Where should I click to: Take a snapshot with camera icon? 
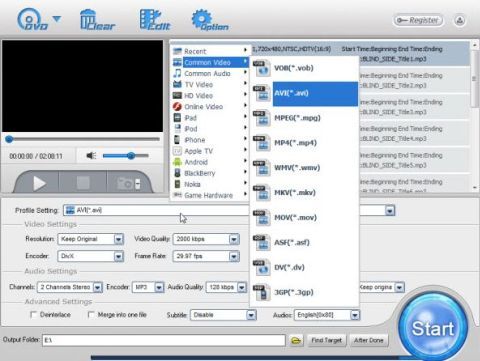[128, 183]
